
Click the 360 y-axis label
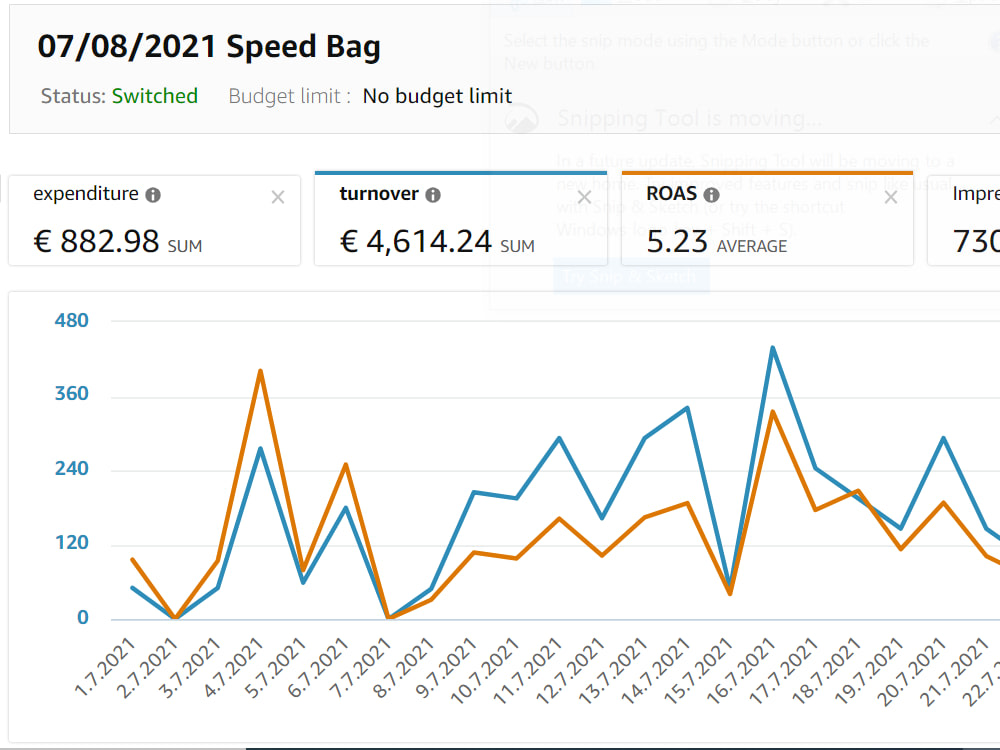pyautogui.click(x=71, y=393)
